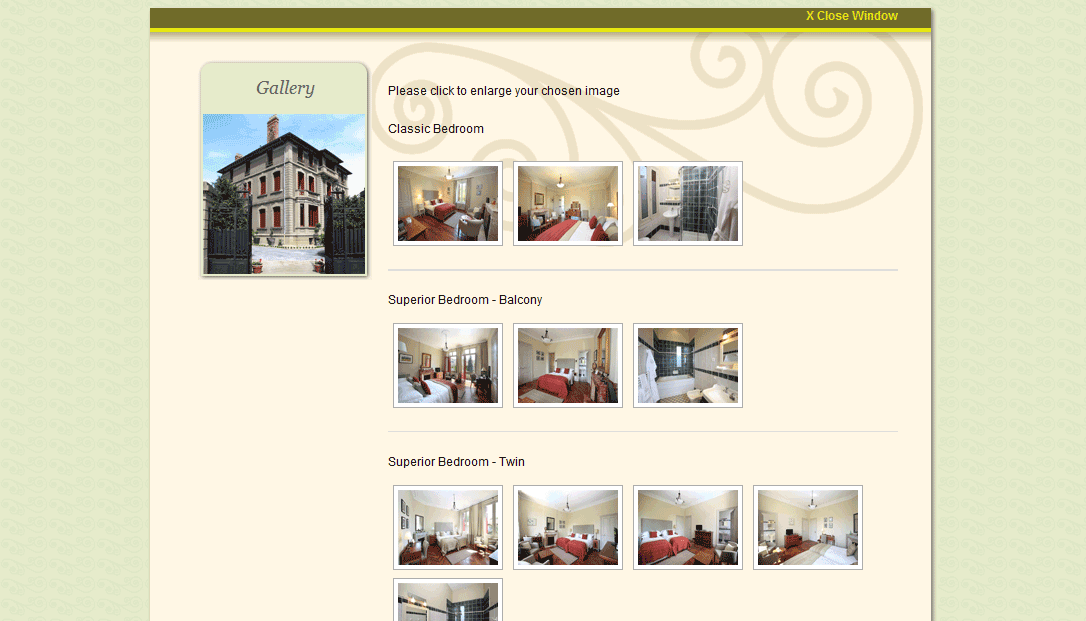Enlarge the second Superior Bedroom Balcony thumbnail
The width and height of the screenshot is (1086, 621).
(x=567, y=366)
